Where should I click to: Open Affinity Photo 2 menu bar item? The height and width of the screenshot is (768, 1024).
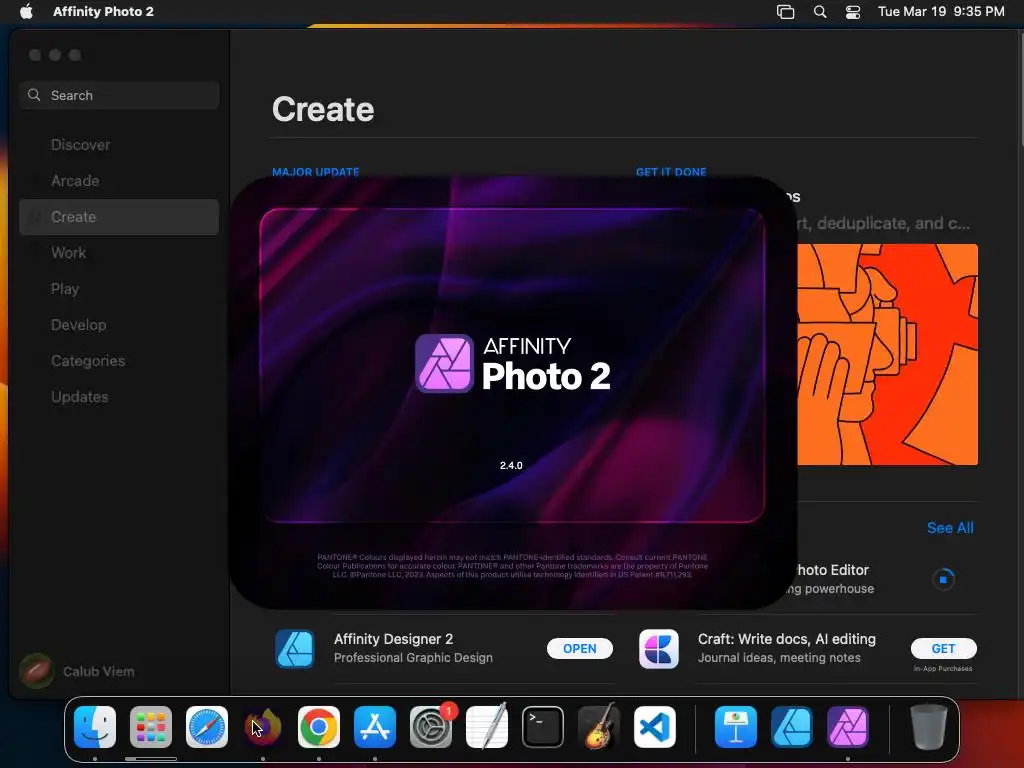(103, 11)
